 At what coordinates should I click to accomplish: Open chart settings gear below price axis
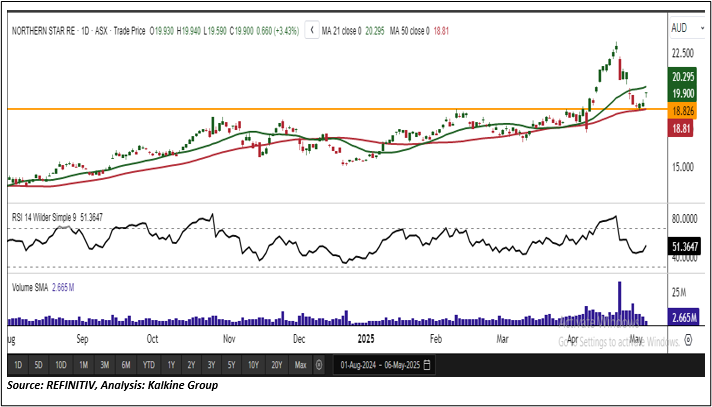689,339
